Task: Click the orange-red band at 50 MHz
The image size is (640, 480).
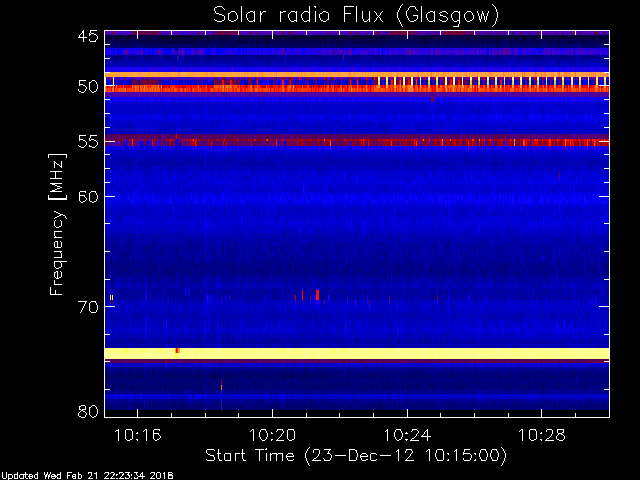Action: pos(357,89)
